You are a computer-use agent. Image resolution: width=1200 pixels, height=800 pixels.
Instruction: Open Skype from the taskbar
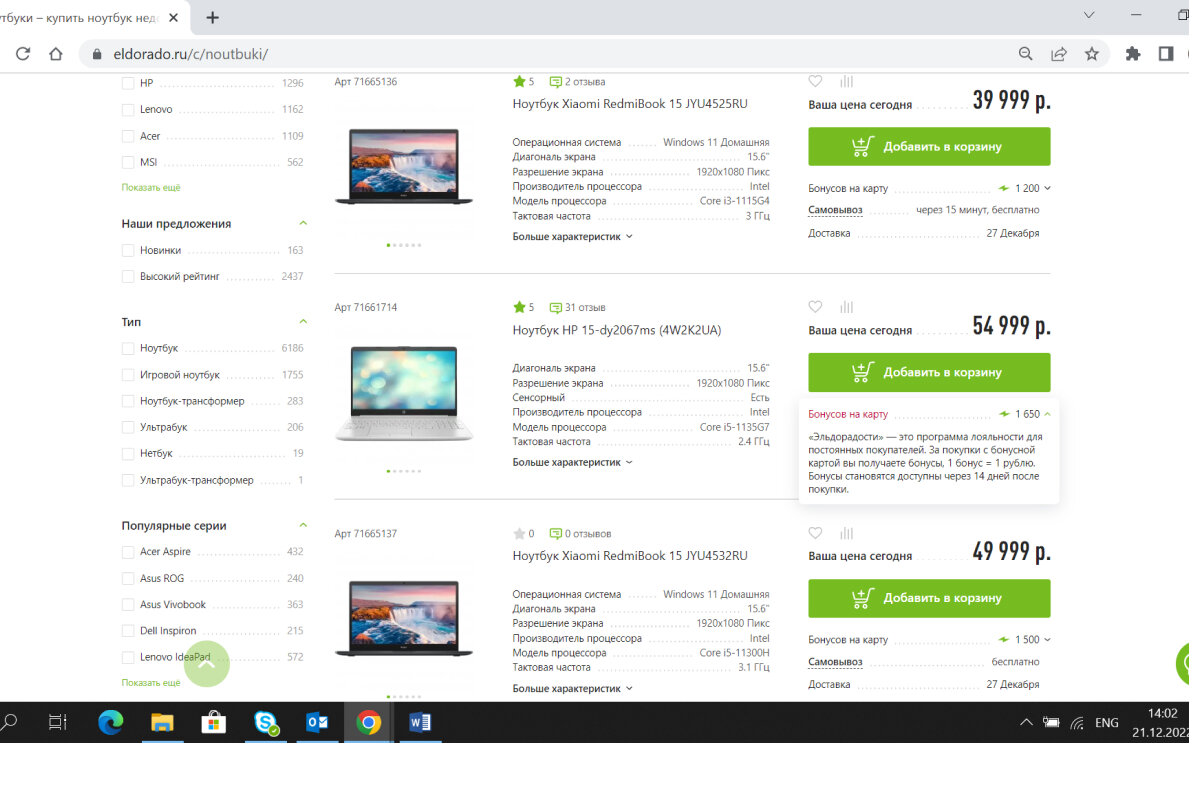pyautogui.click(x=266, y=722)
